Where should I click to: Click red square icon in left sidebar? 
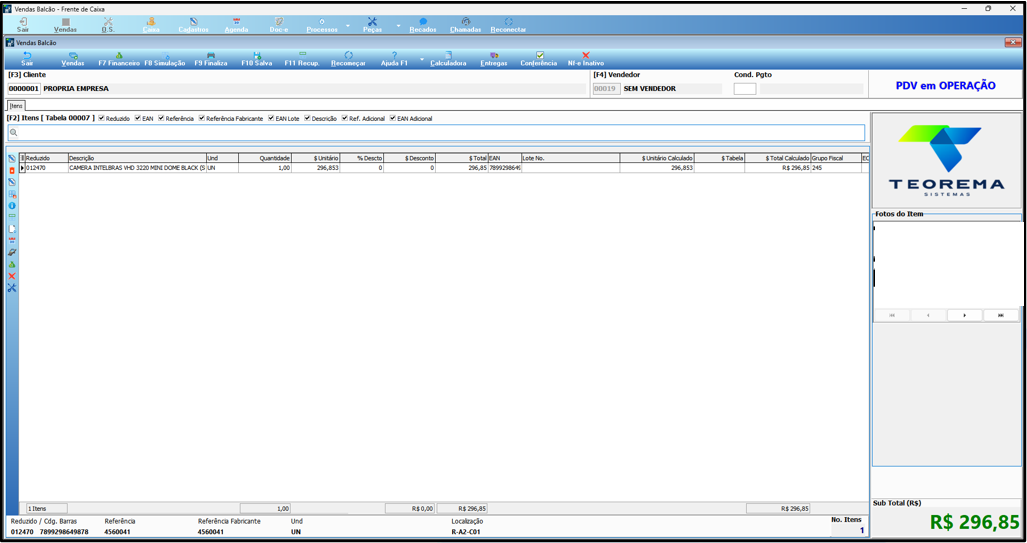point(12,170)
